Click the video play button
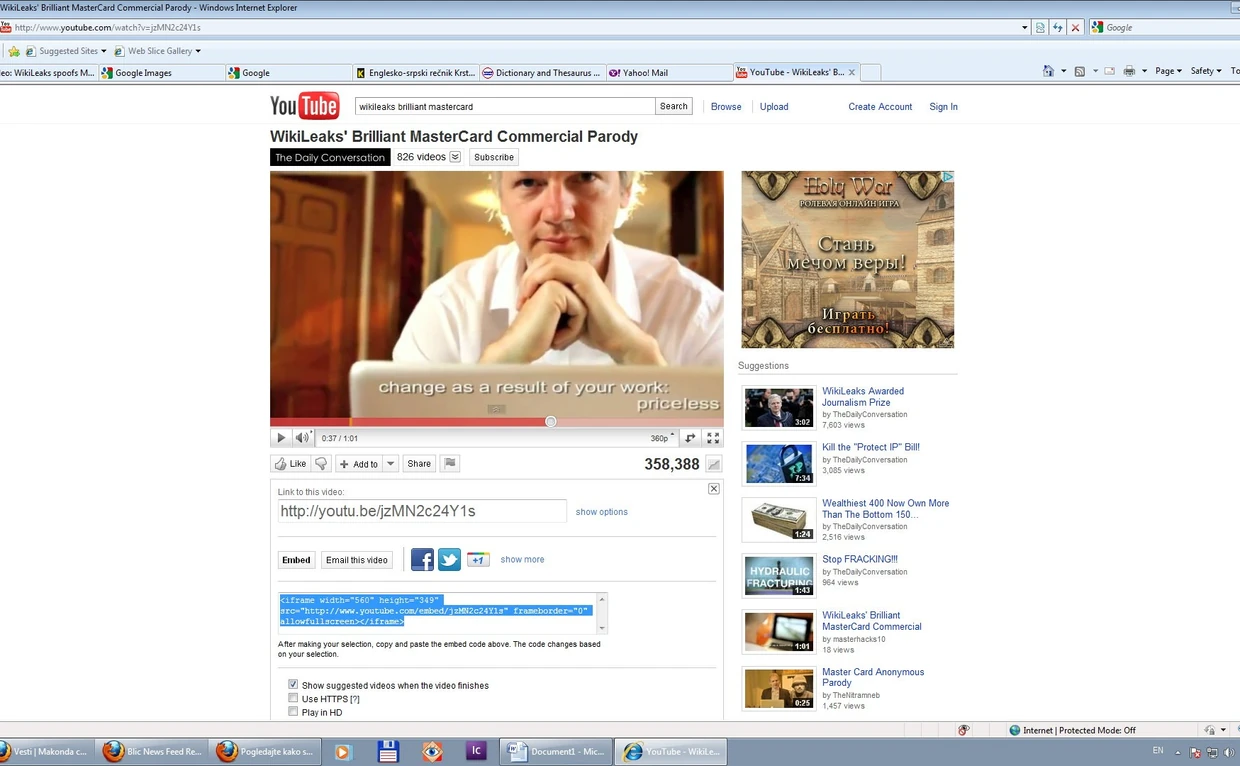Screen dimensions: 1240x766 (x=281, y=438)
